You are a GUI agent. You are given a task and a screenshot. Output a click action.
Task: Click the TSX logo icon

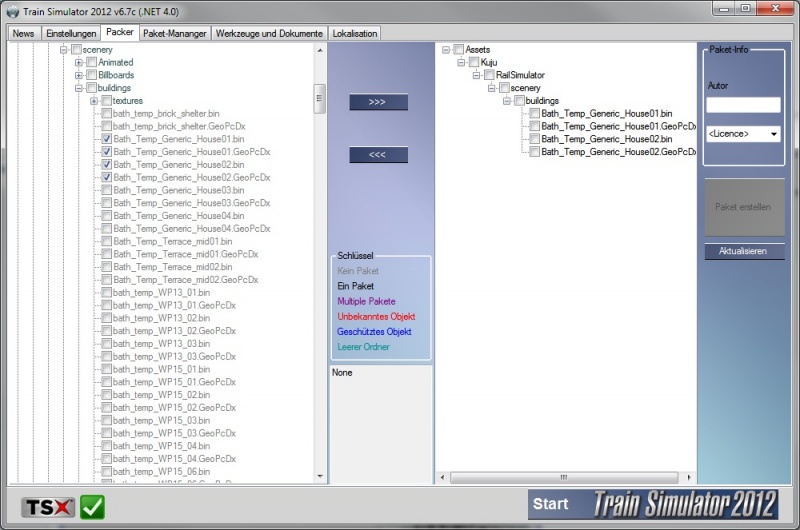pos(47,507)
